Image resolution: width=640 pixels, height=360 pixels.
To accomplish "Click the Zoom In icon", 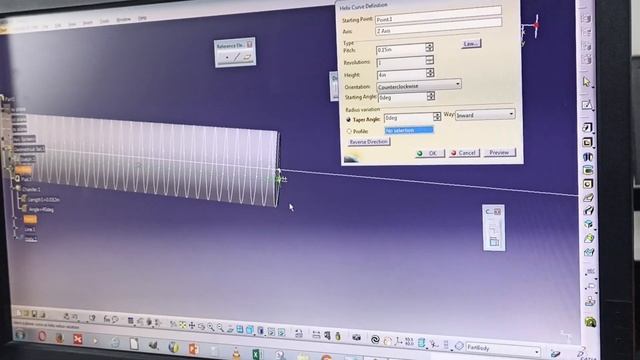I will (211, 327).
